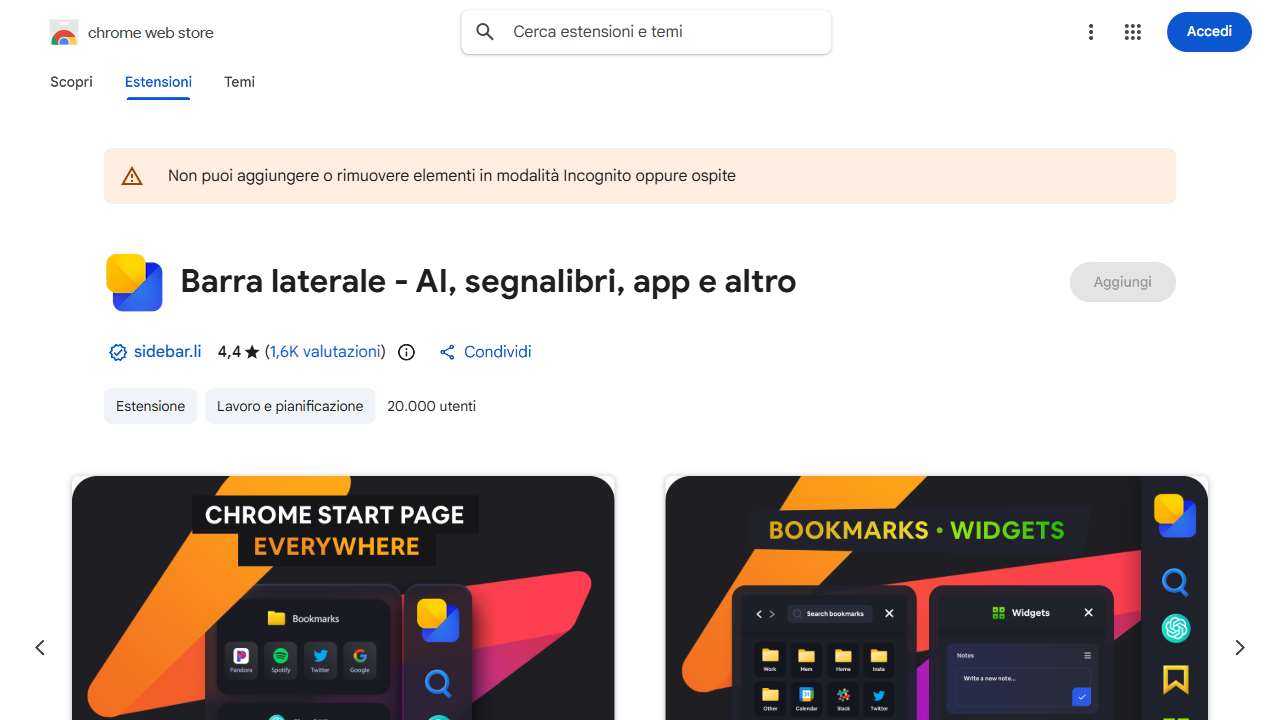Click the search magnifier icon

[485, 32]
